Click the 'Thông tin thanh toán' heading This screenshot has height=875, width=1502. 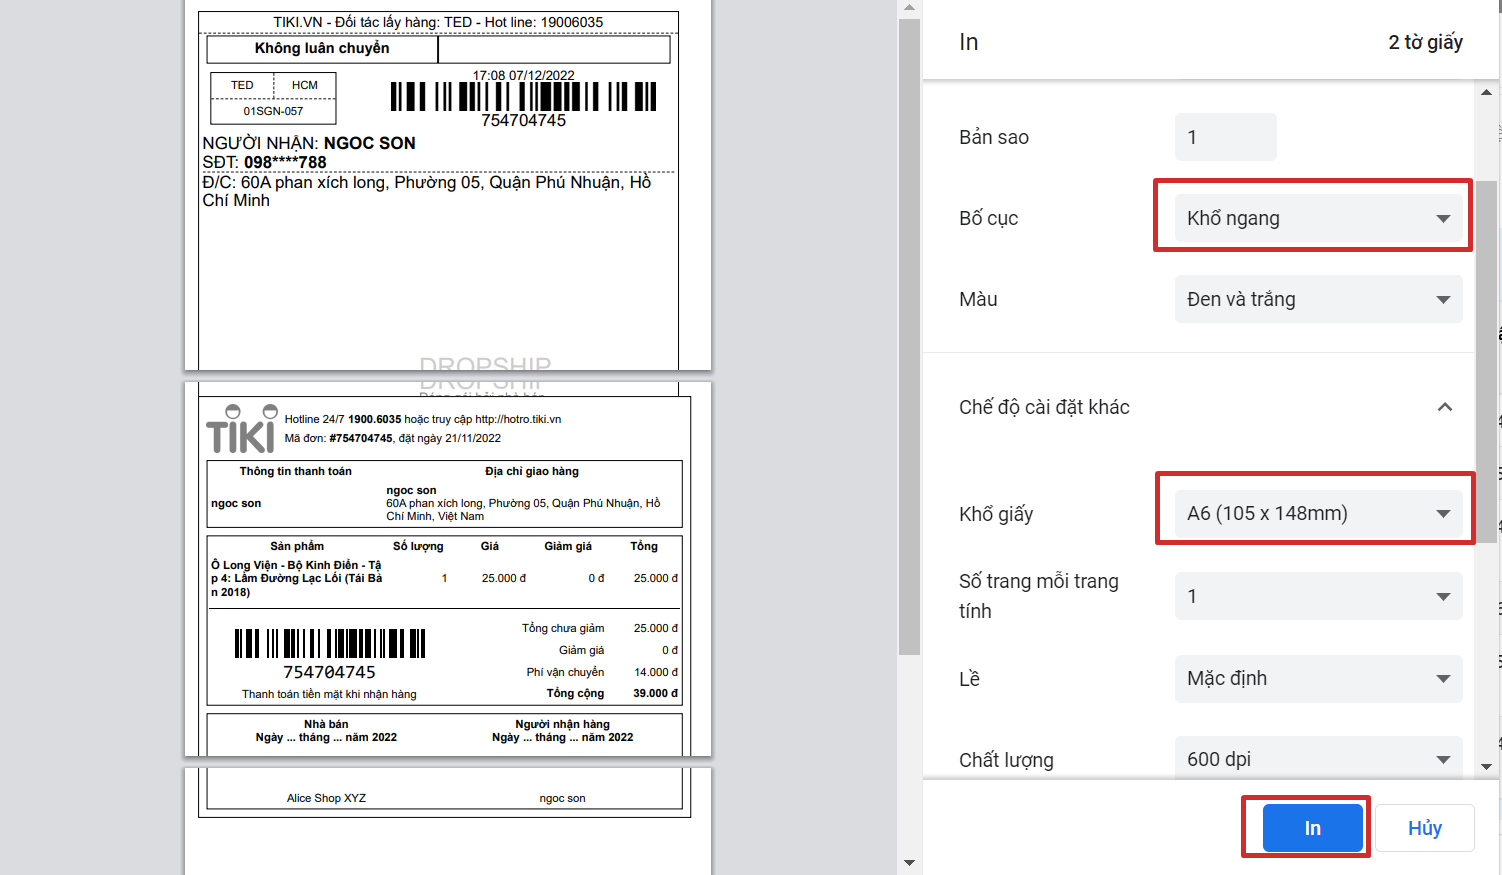click(295, 471)
